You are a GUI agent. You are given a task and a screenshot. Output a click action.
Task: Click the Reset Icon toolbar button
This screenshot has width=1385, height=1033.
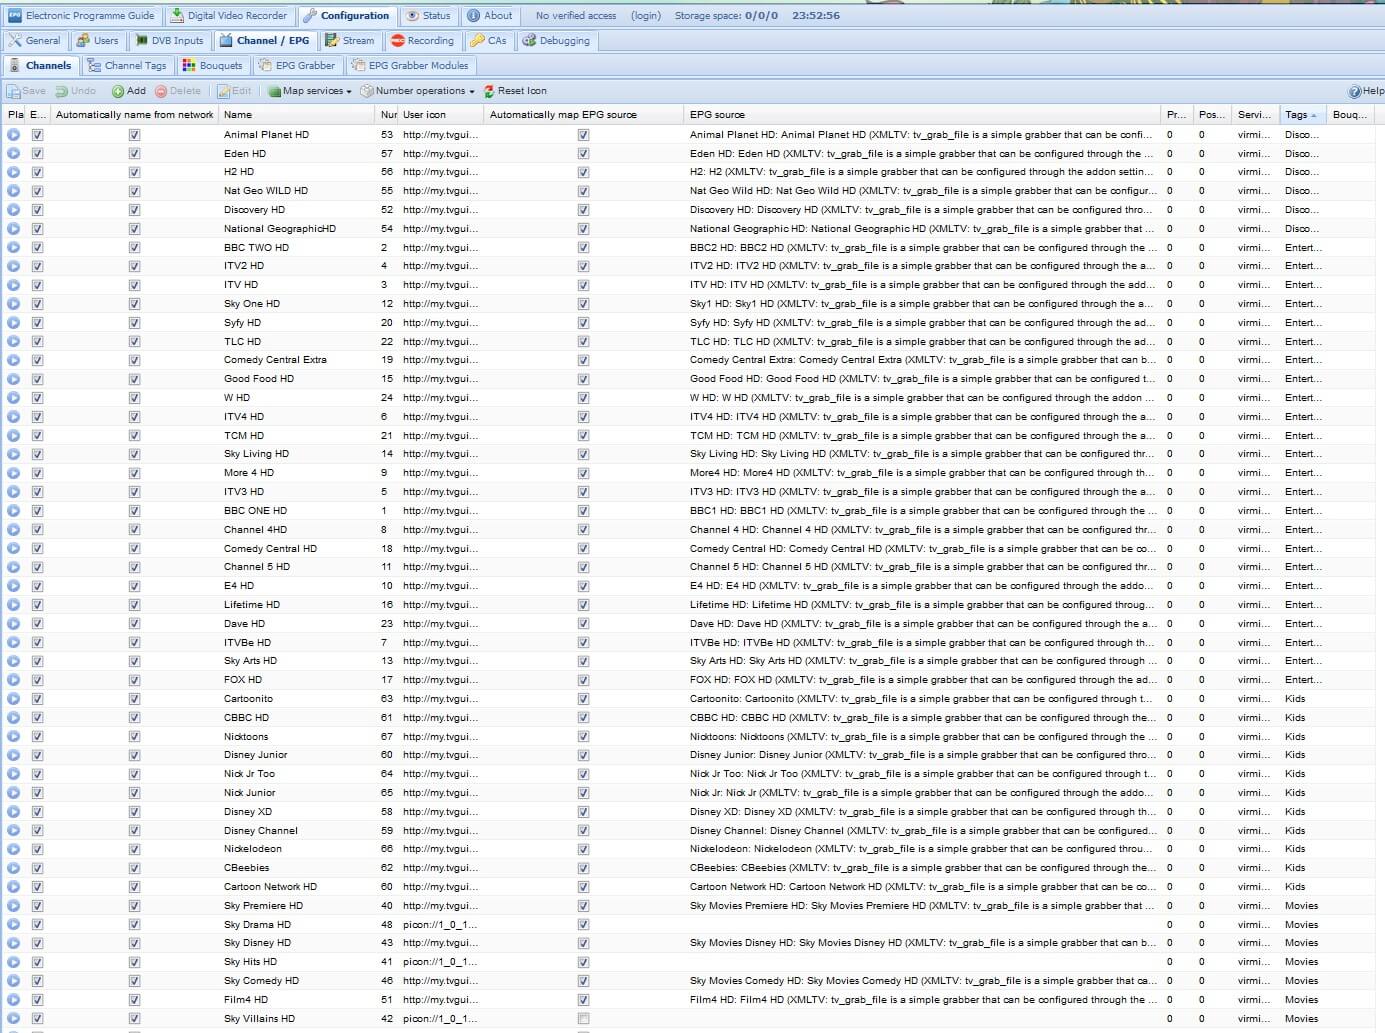tap(515, 91)
